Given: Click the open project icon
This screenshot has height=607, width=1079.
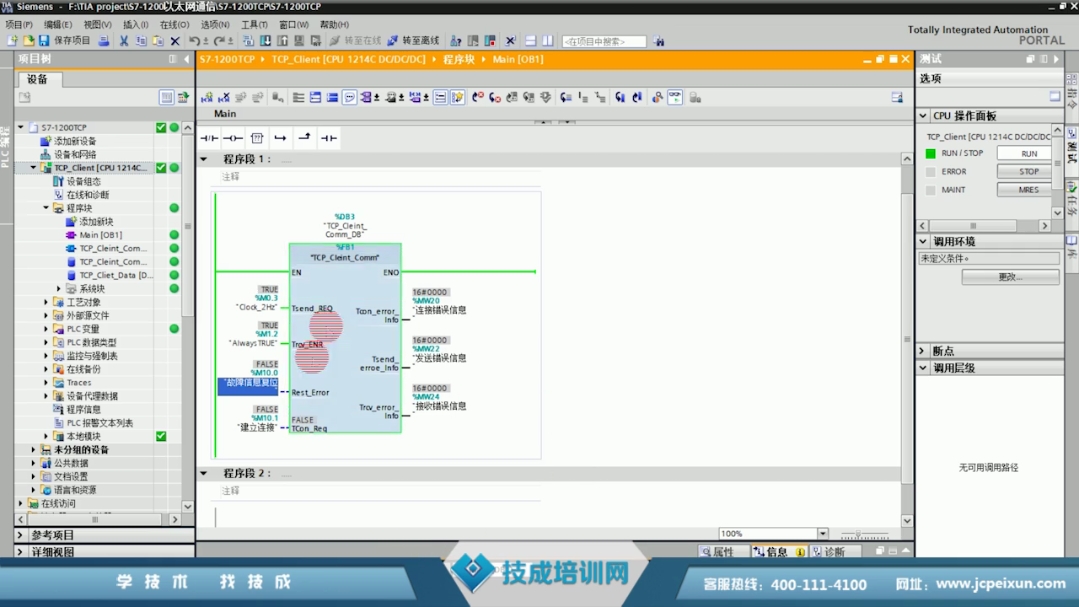Looking at the screenshot, I should point(28,41).
